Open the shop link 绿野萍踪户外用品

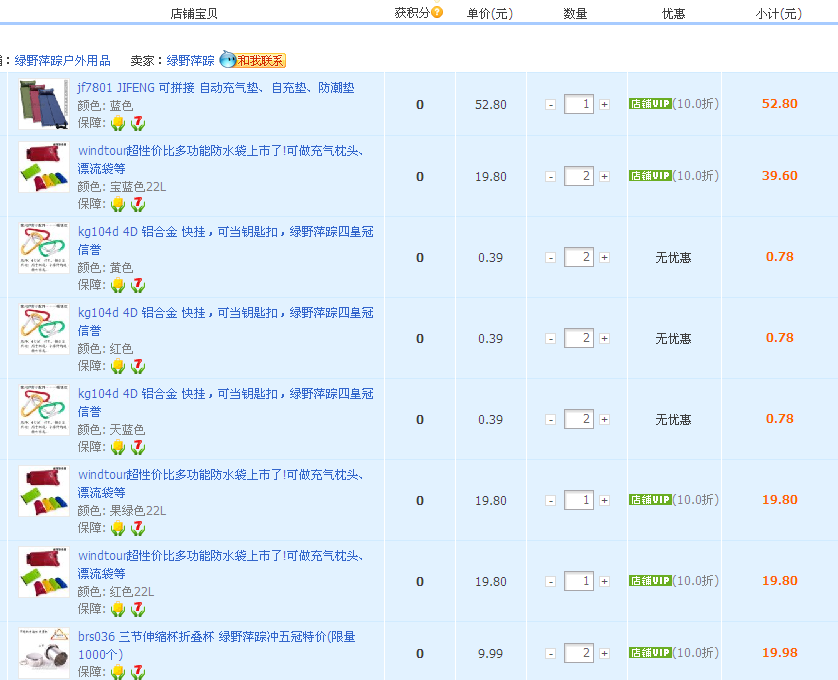63,60
